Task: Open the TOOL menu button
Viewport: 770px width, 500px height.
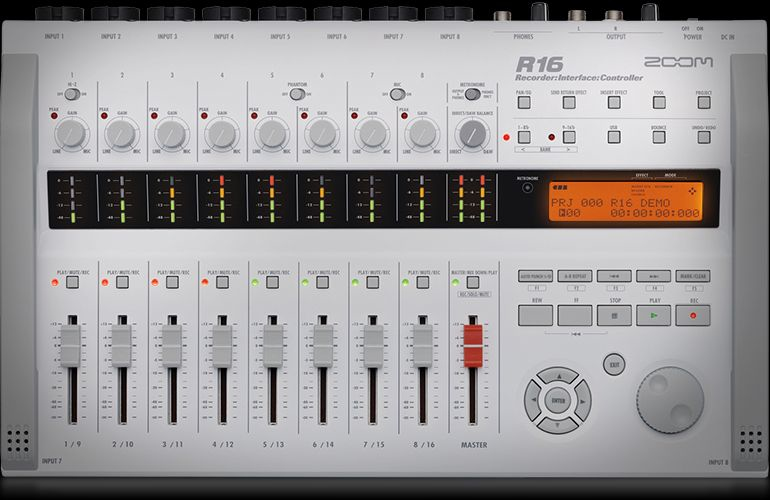Action: point(658,101)
